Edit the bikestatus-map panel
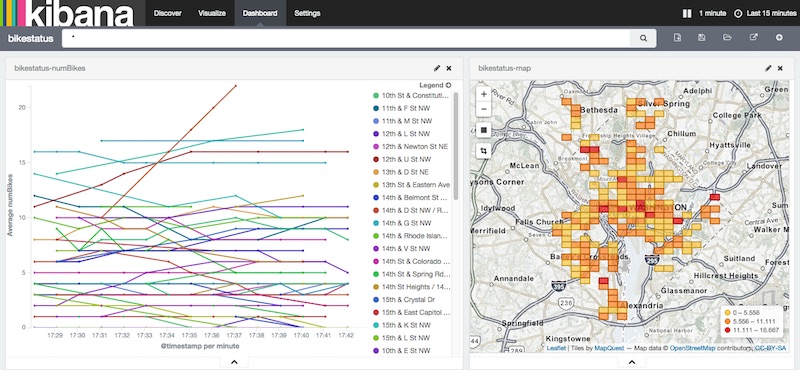 pyautogui.click(x=768, y=68)
